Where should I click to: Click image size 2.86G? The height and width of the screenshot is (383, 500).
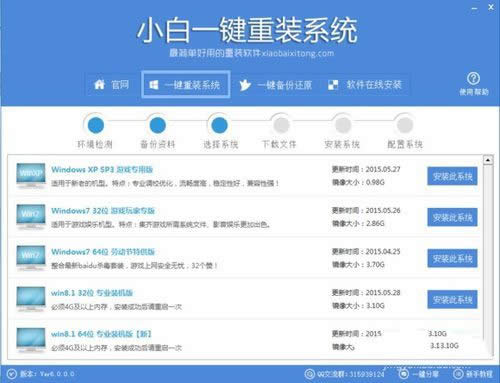point(375,223)
